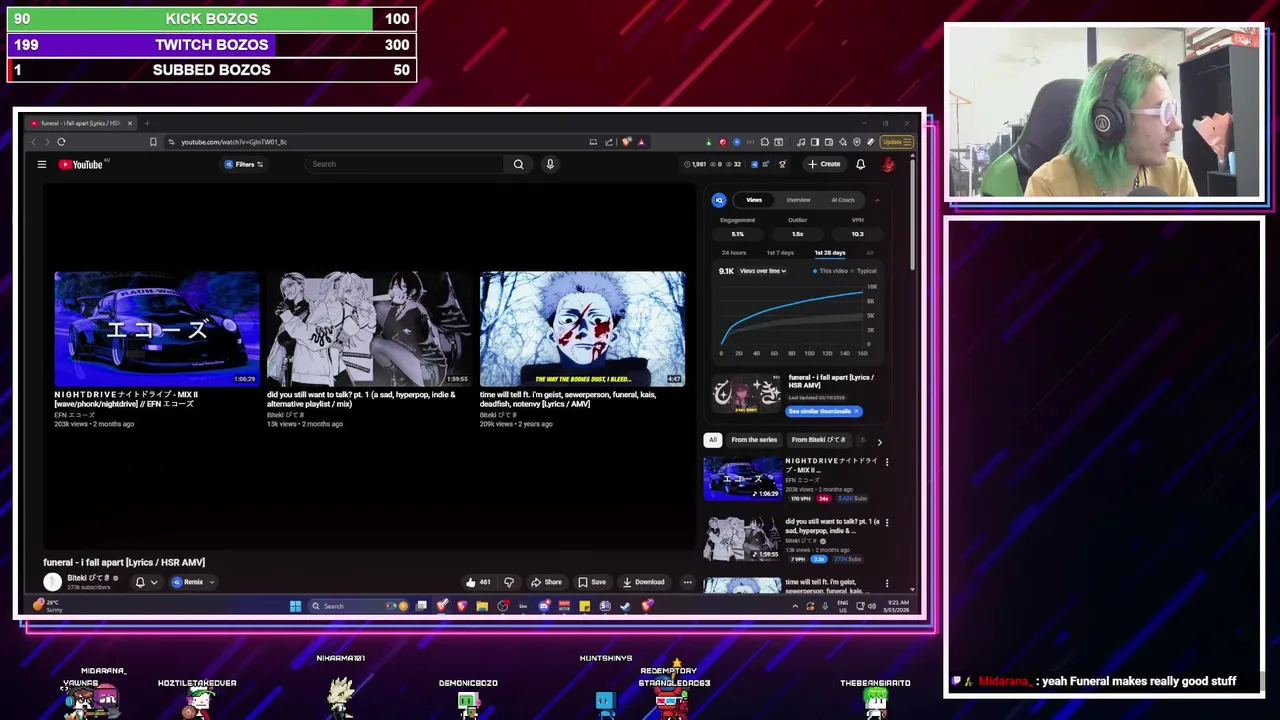Open the YouTube hamburger guide menu

click(42, 164)
